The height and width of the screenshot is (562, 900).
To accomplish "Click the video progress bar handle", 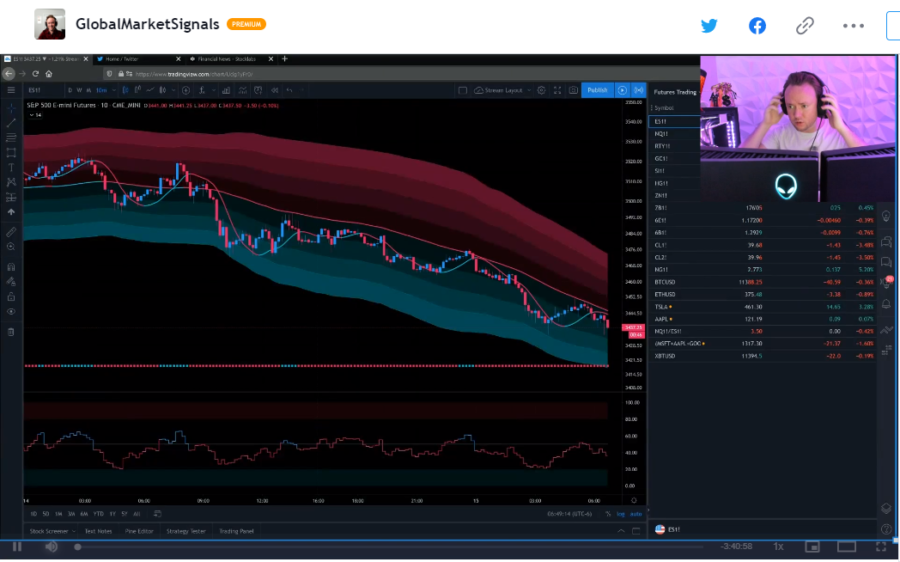I will [x=77, y=547].
